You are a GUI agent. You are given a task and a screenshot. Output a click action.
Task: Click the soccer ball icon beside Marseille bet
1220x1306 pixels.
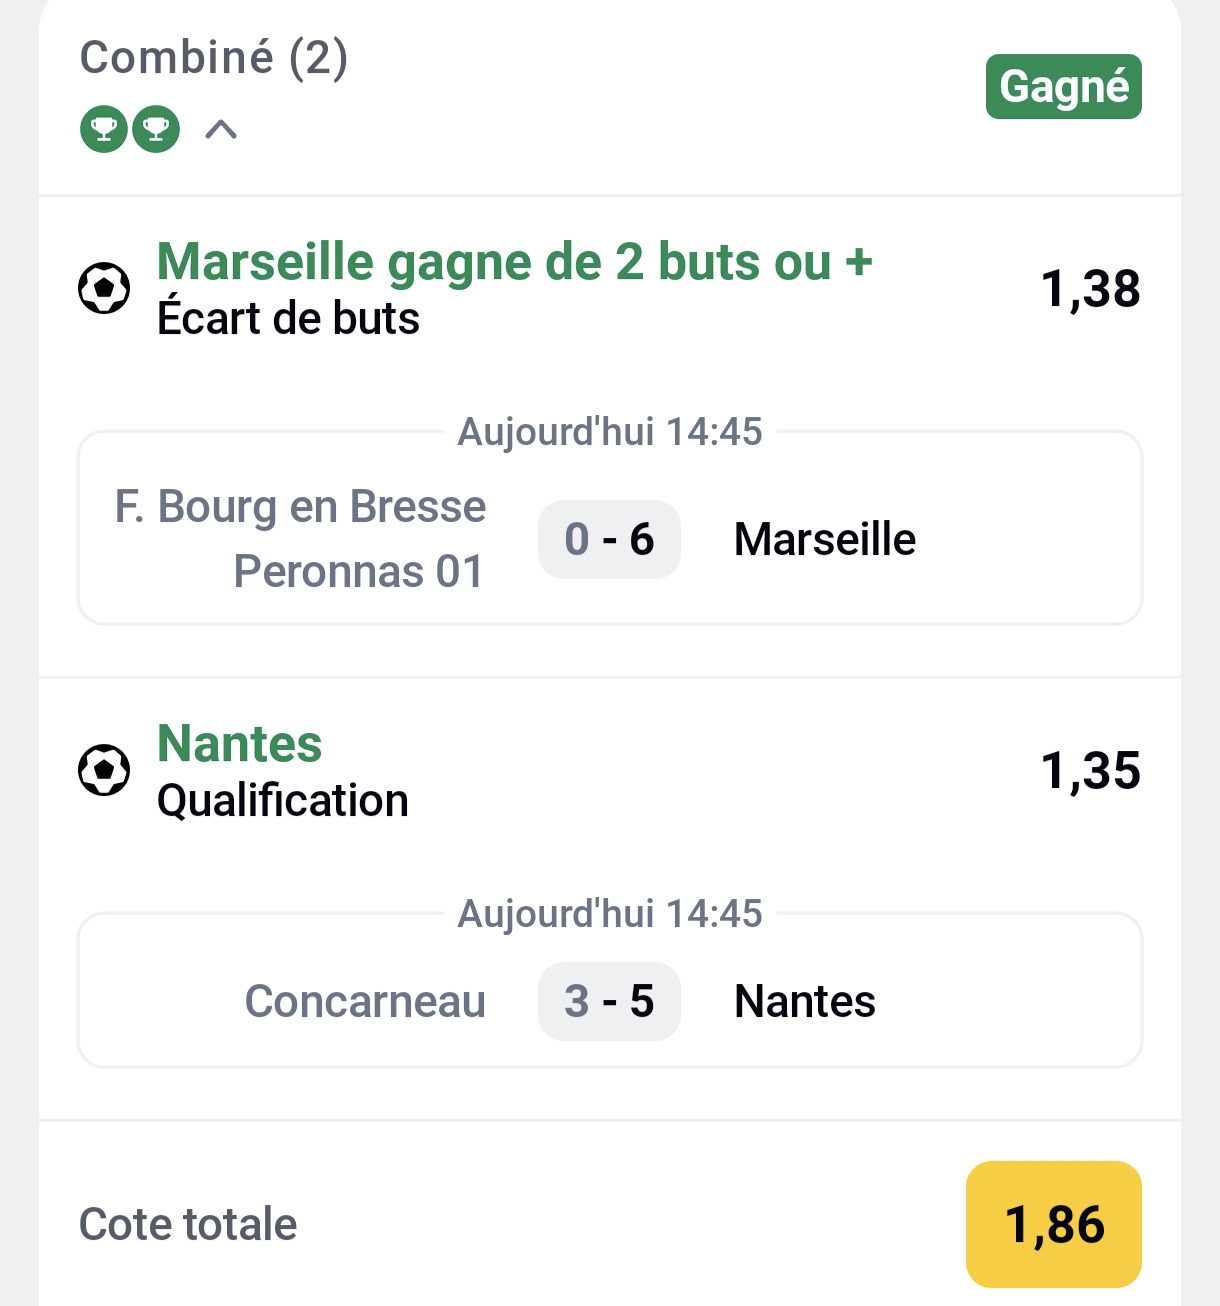coord(104,289)
